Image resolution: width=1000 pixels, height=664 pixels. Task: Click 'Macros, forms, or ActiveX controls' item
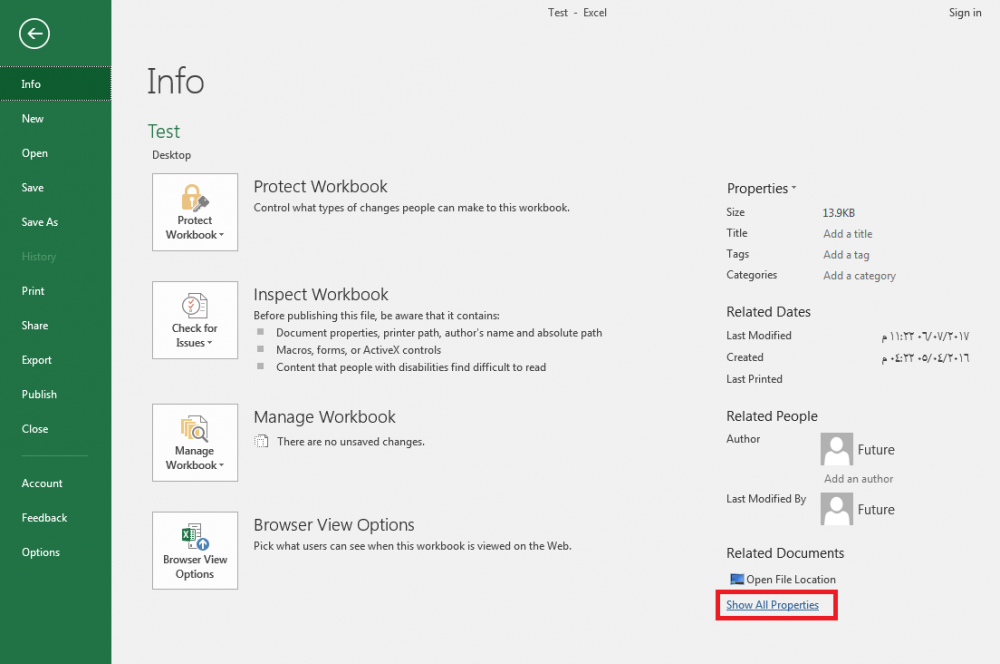coord(358,350)
